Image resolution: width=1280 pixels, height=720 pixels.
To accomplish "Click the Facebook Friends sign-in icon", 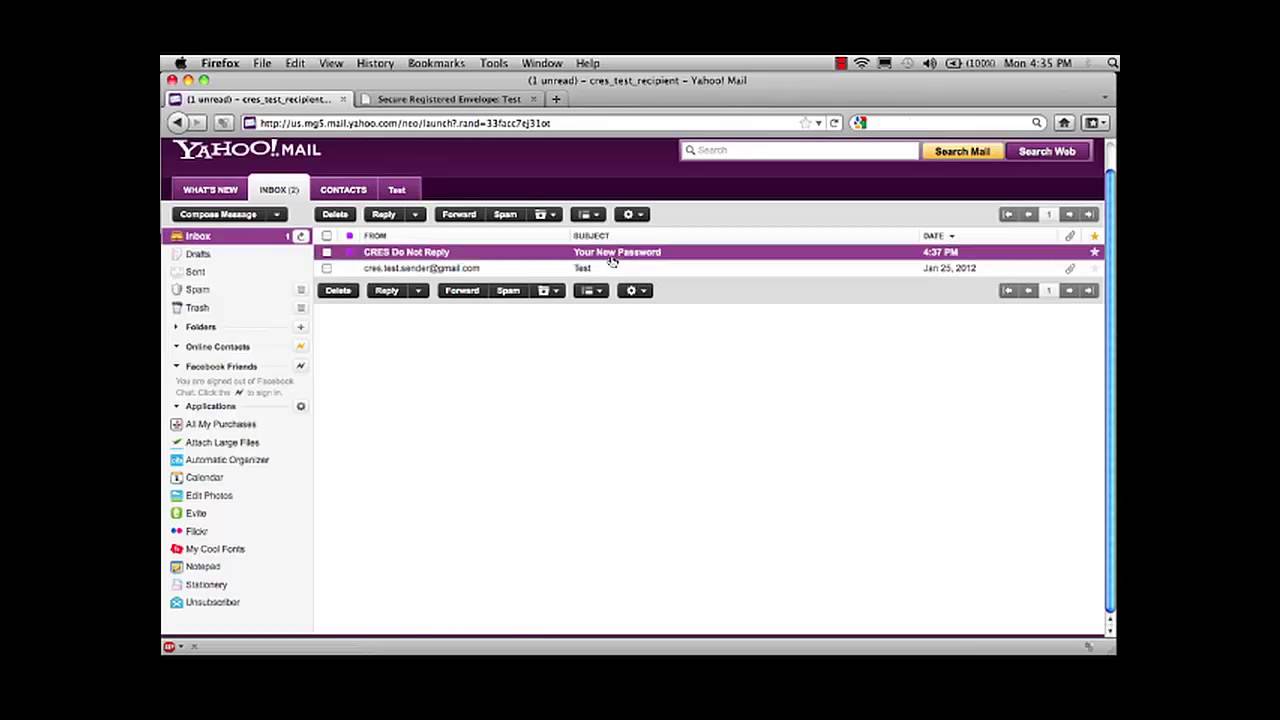I will pyautogui.click(x=300, y=366).
